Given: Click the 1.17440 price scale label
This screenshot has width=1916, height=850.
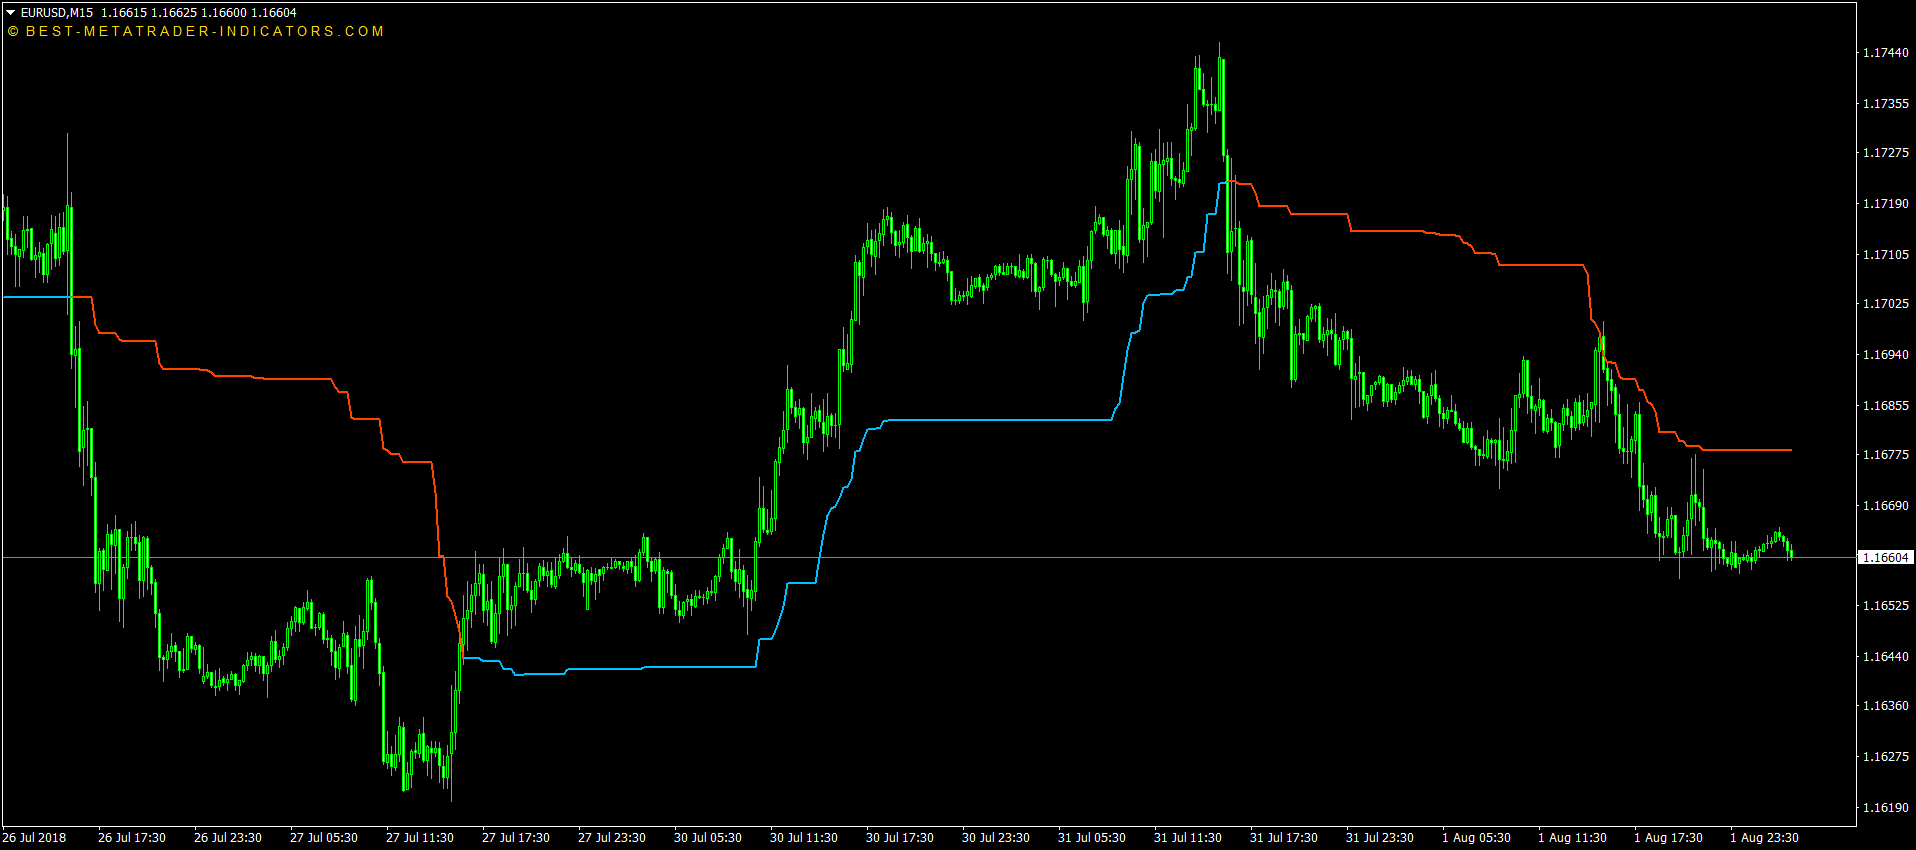Looking at the screenshot, I should [x=1885, y=53].
